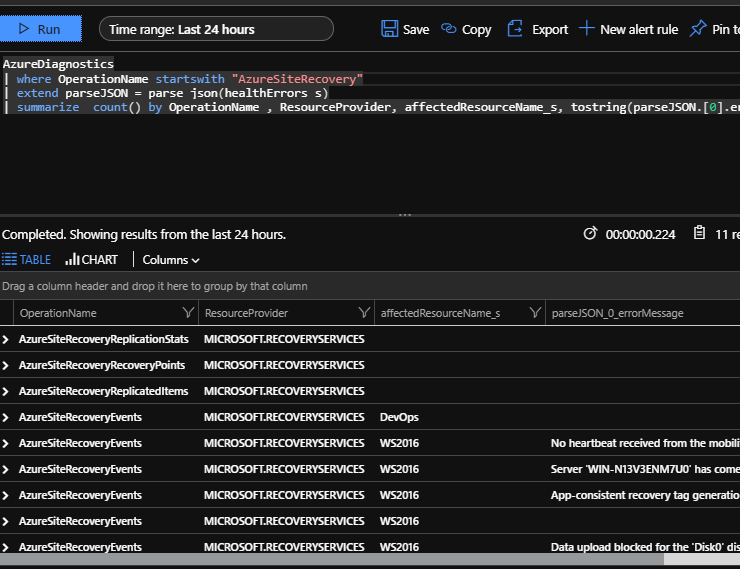Click the Pin to dashboard pin icon
The height and width of the screenshot is (569, 740).
[698, 28]
